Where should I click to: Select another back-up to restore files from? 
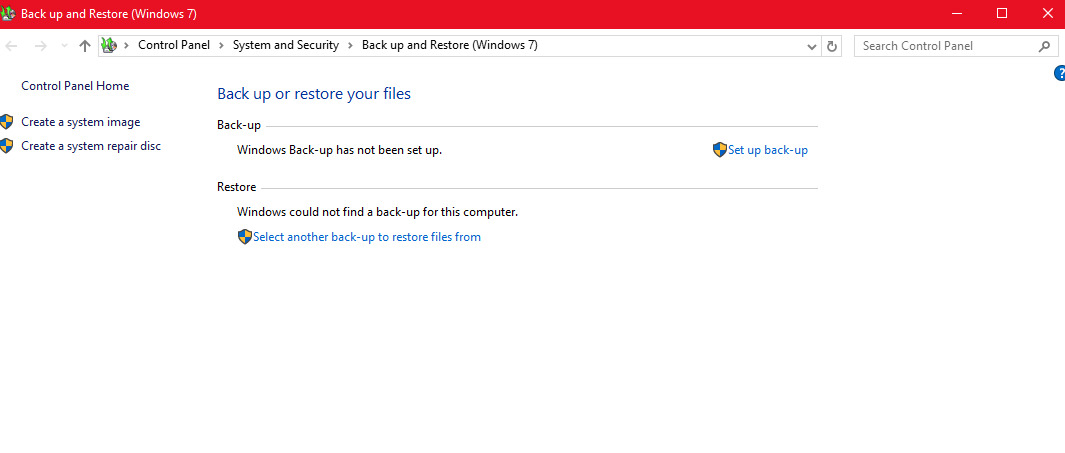click(367, 237)
